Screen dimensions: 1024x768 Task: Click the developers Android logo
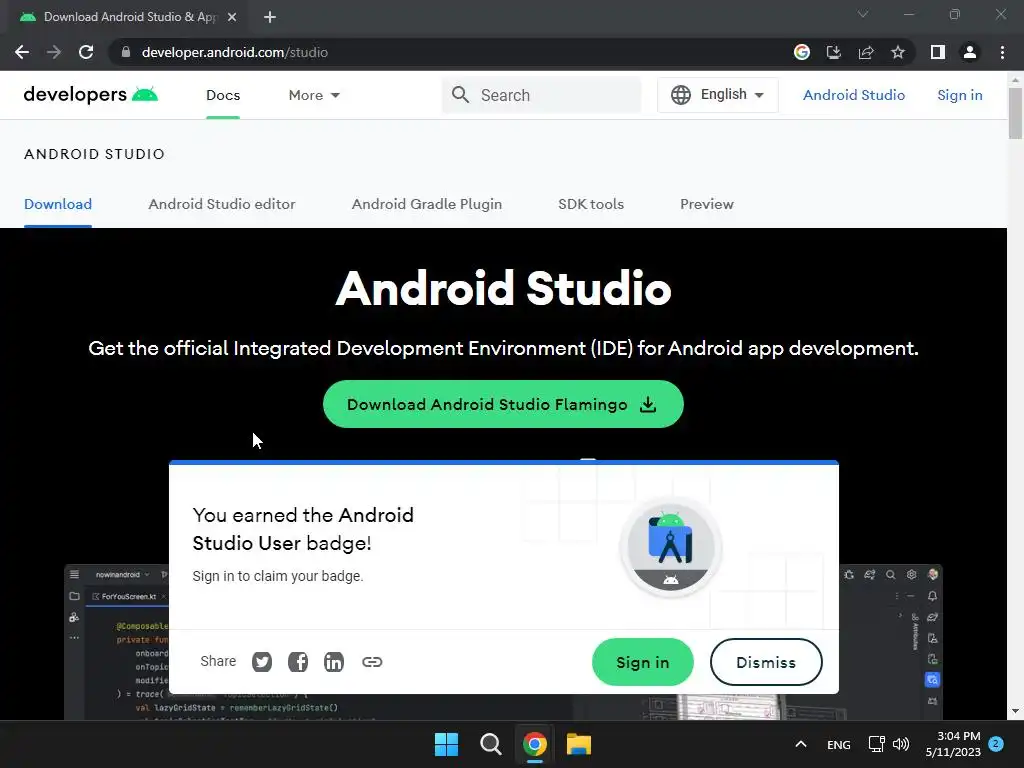pos(91,95)
